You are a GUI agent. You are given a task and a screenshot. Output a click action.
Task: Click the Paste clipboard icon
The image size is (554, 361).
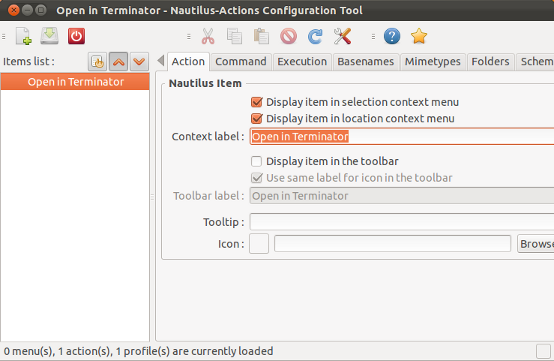261,36
